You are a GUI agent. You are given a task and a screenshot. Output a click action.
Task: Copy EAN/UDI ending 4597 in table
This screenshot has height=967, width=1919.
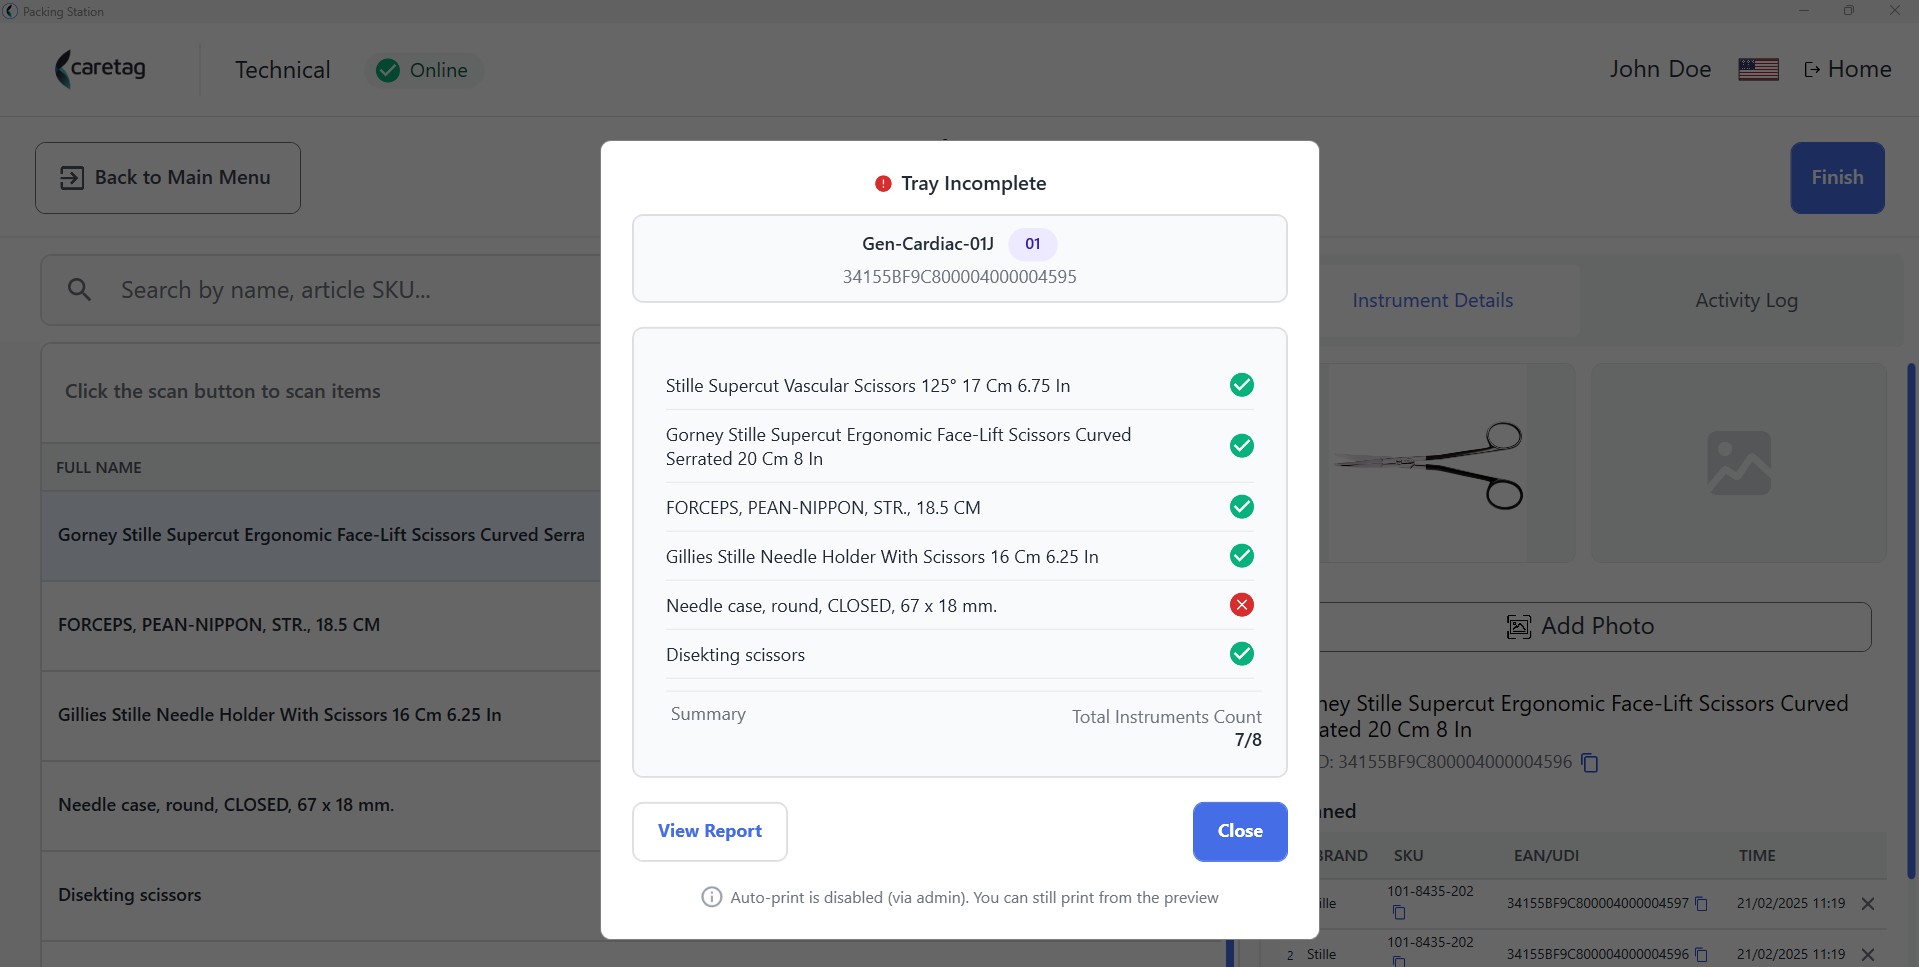pos(1701,904)
